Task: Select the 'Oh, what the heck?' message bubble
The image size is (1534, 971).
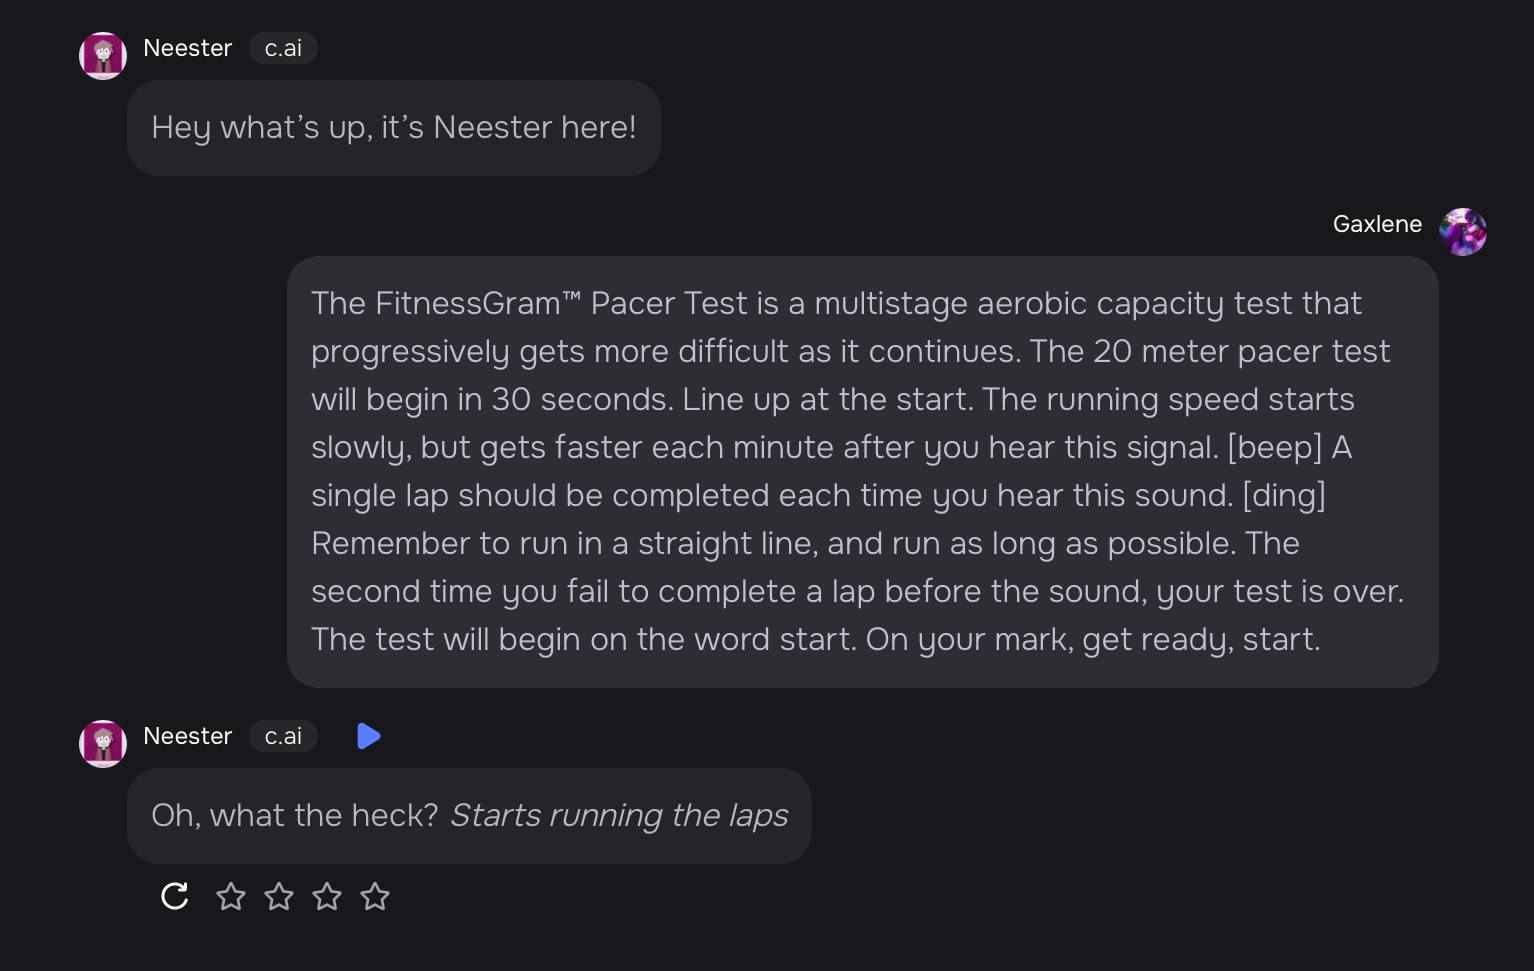Action: click(x=469, y=816)
